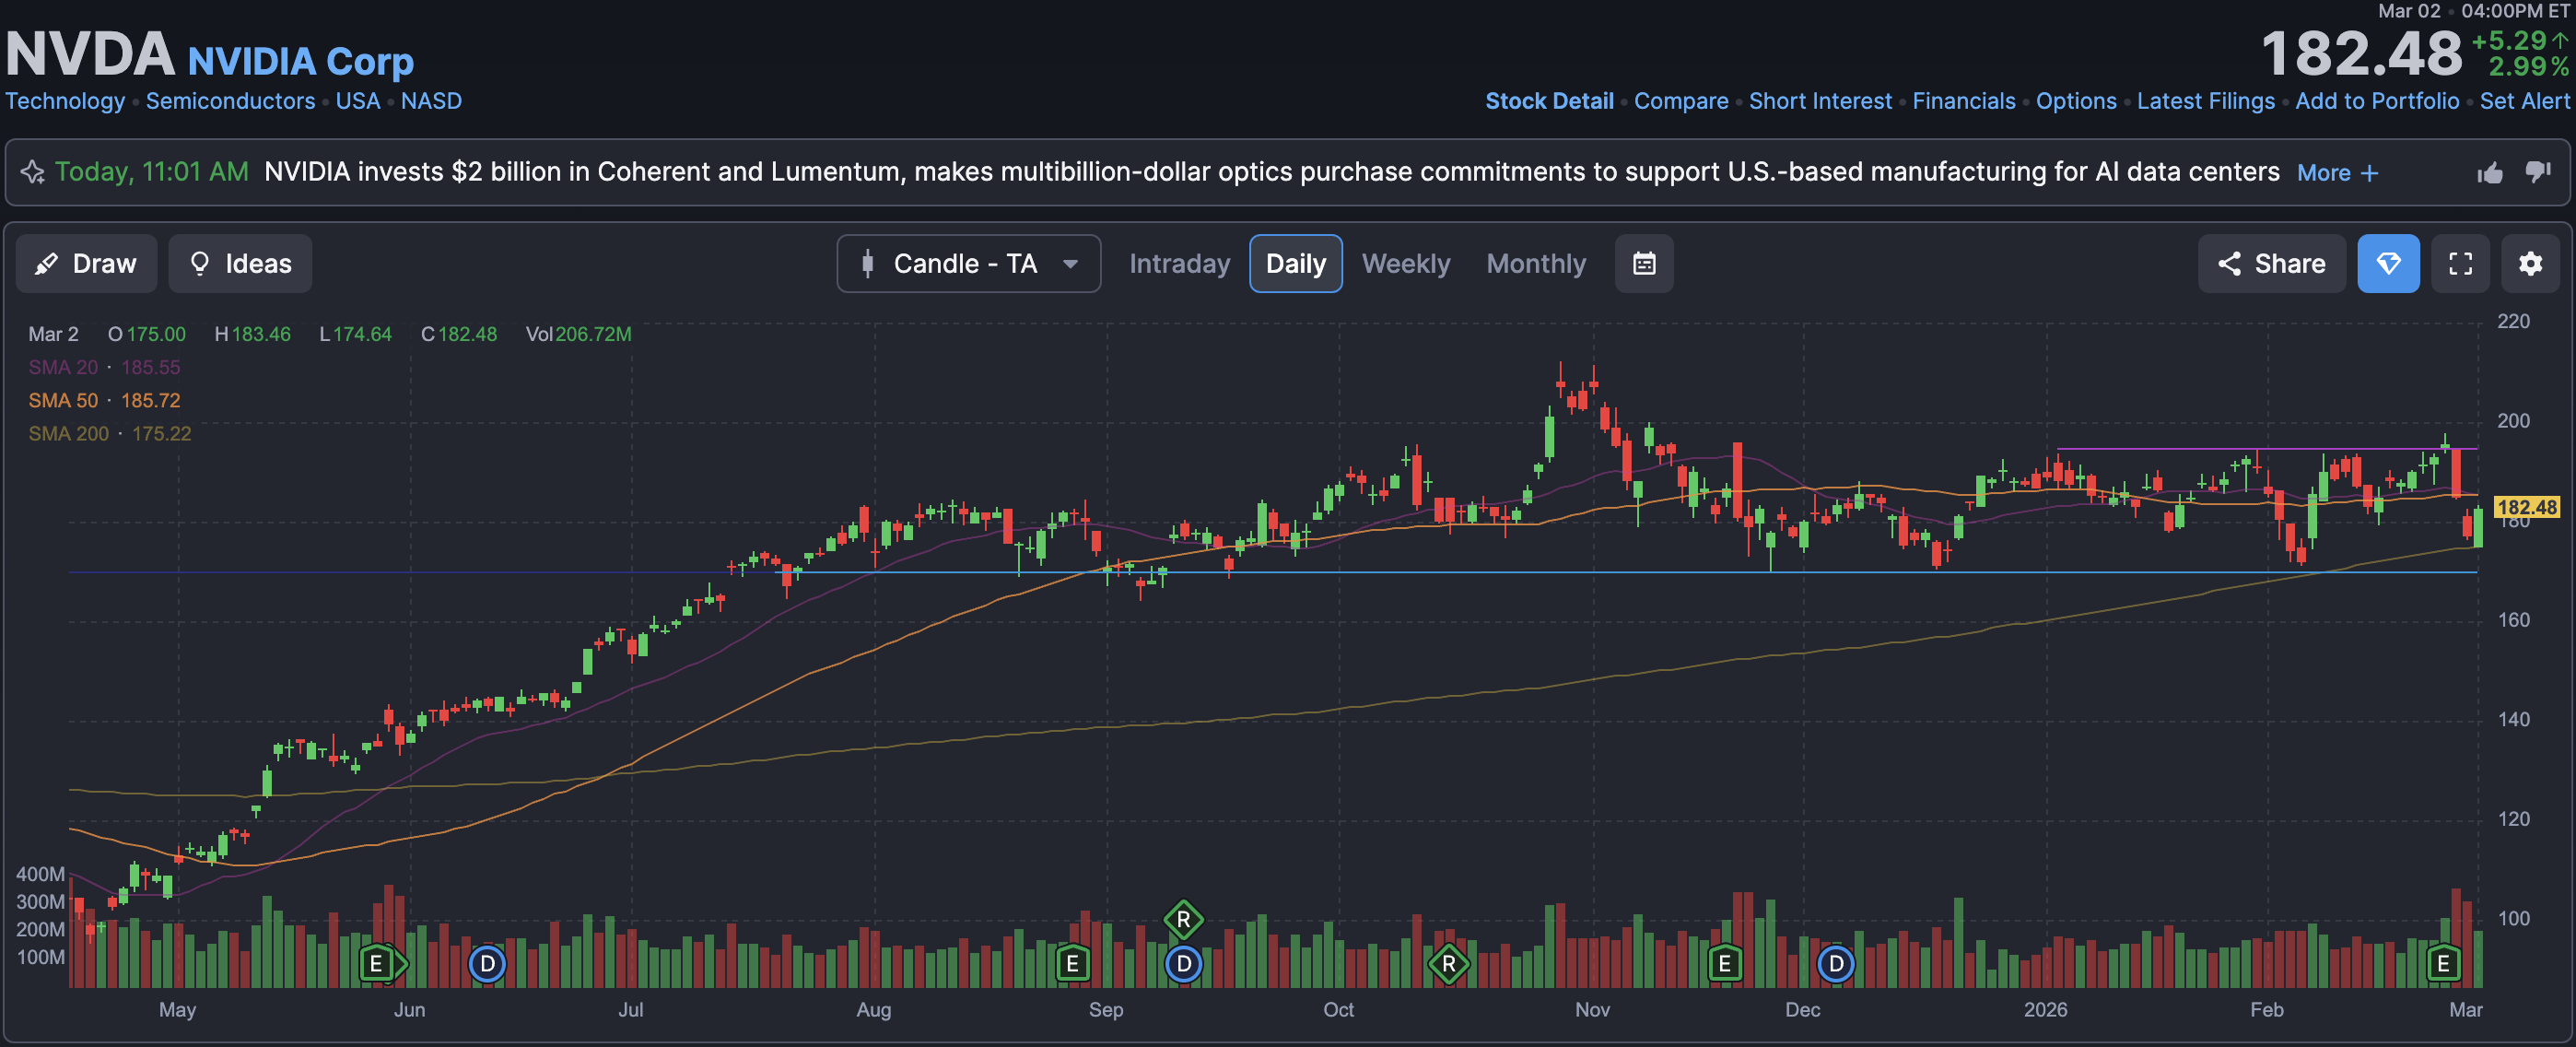Switch to Weekly timeframe tab
Screen dimensions: 2576x1047
[1405, 264]
